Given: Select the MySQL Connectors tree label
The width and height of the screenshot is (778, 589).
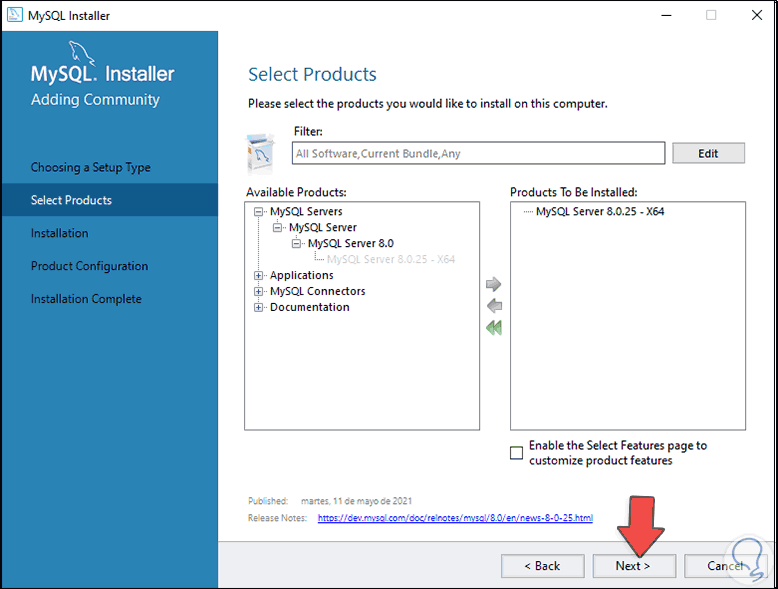Looking at the screenshot, I should coord(318,291).
